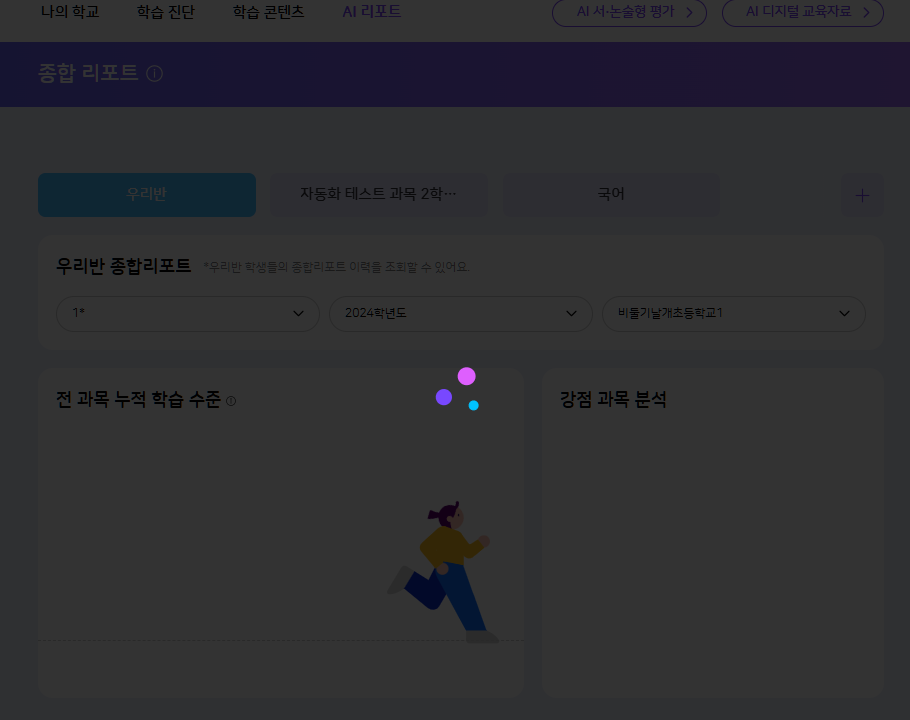The image size is (910, 720).
Task: Expand the 1* class dropdown
Action: point(187,314)
